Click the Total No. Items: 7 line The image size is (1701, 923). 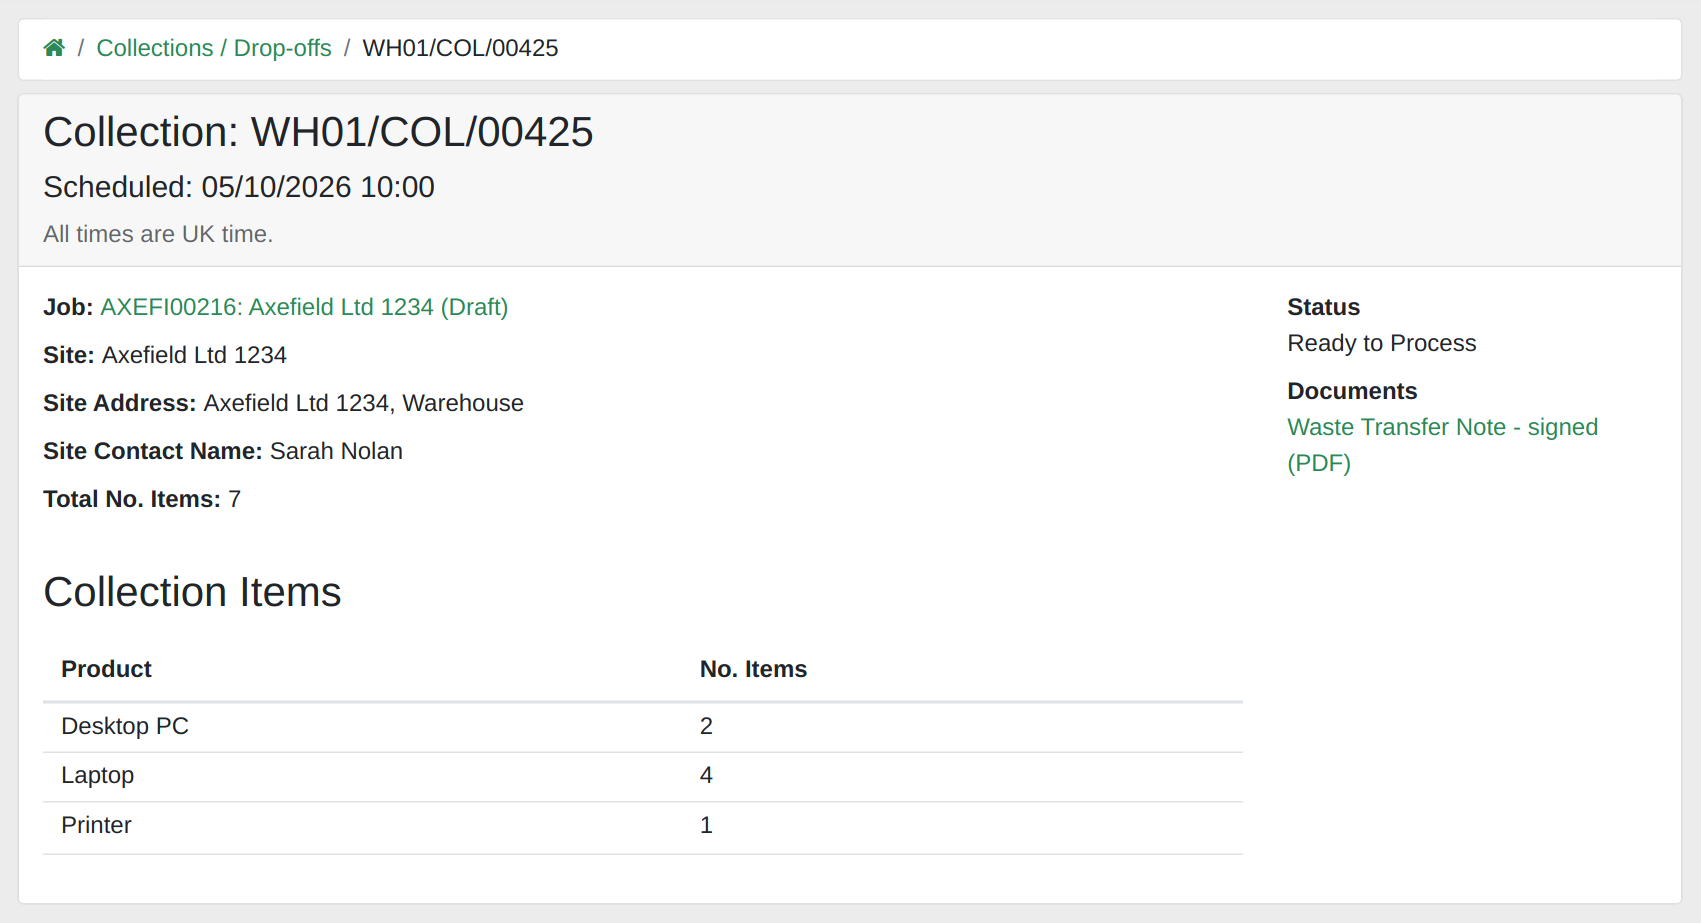pyautogui.click(x=142, y=499)
